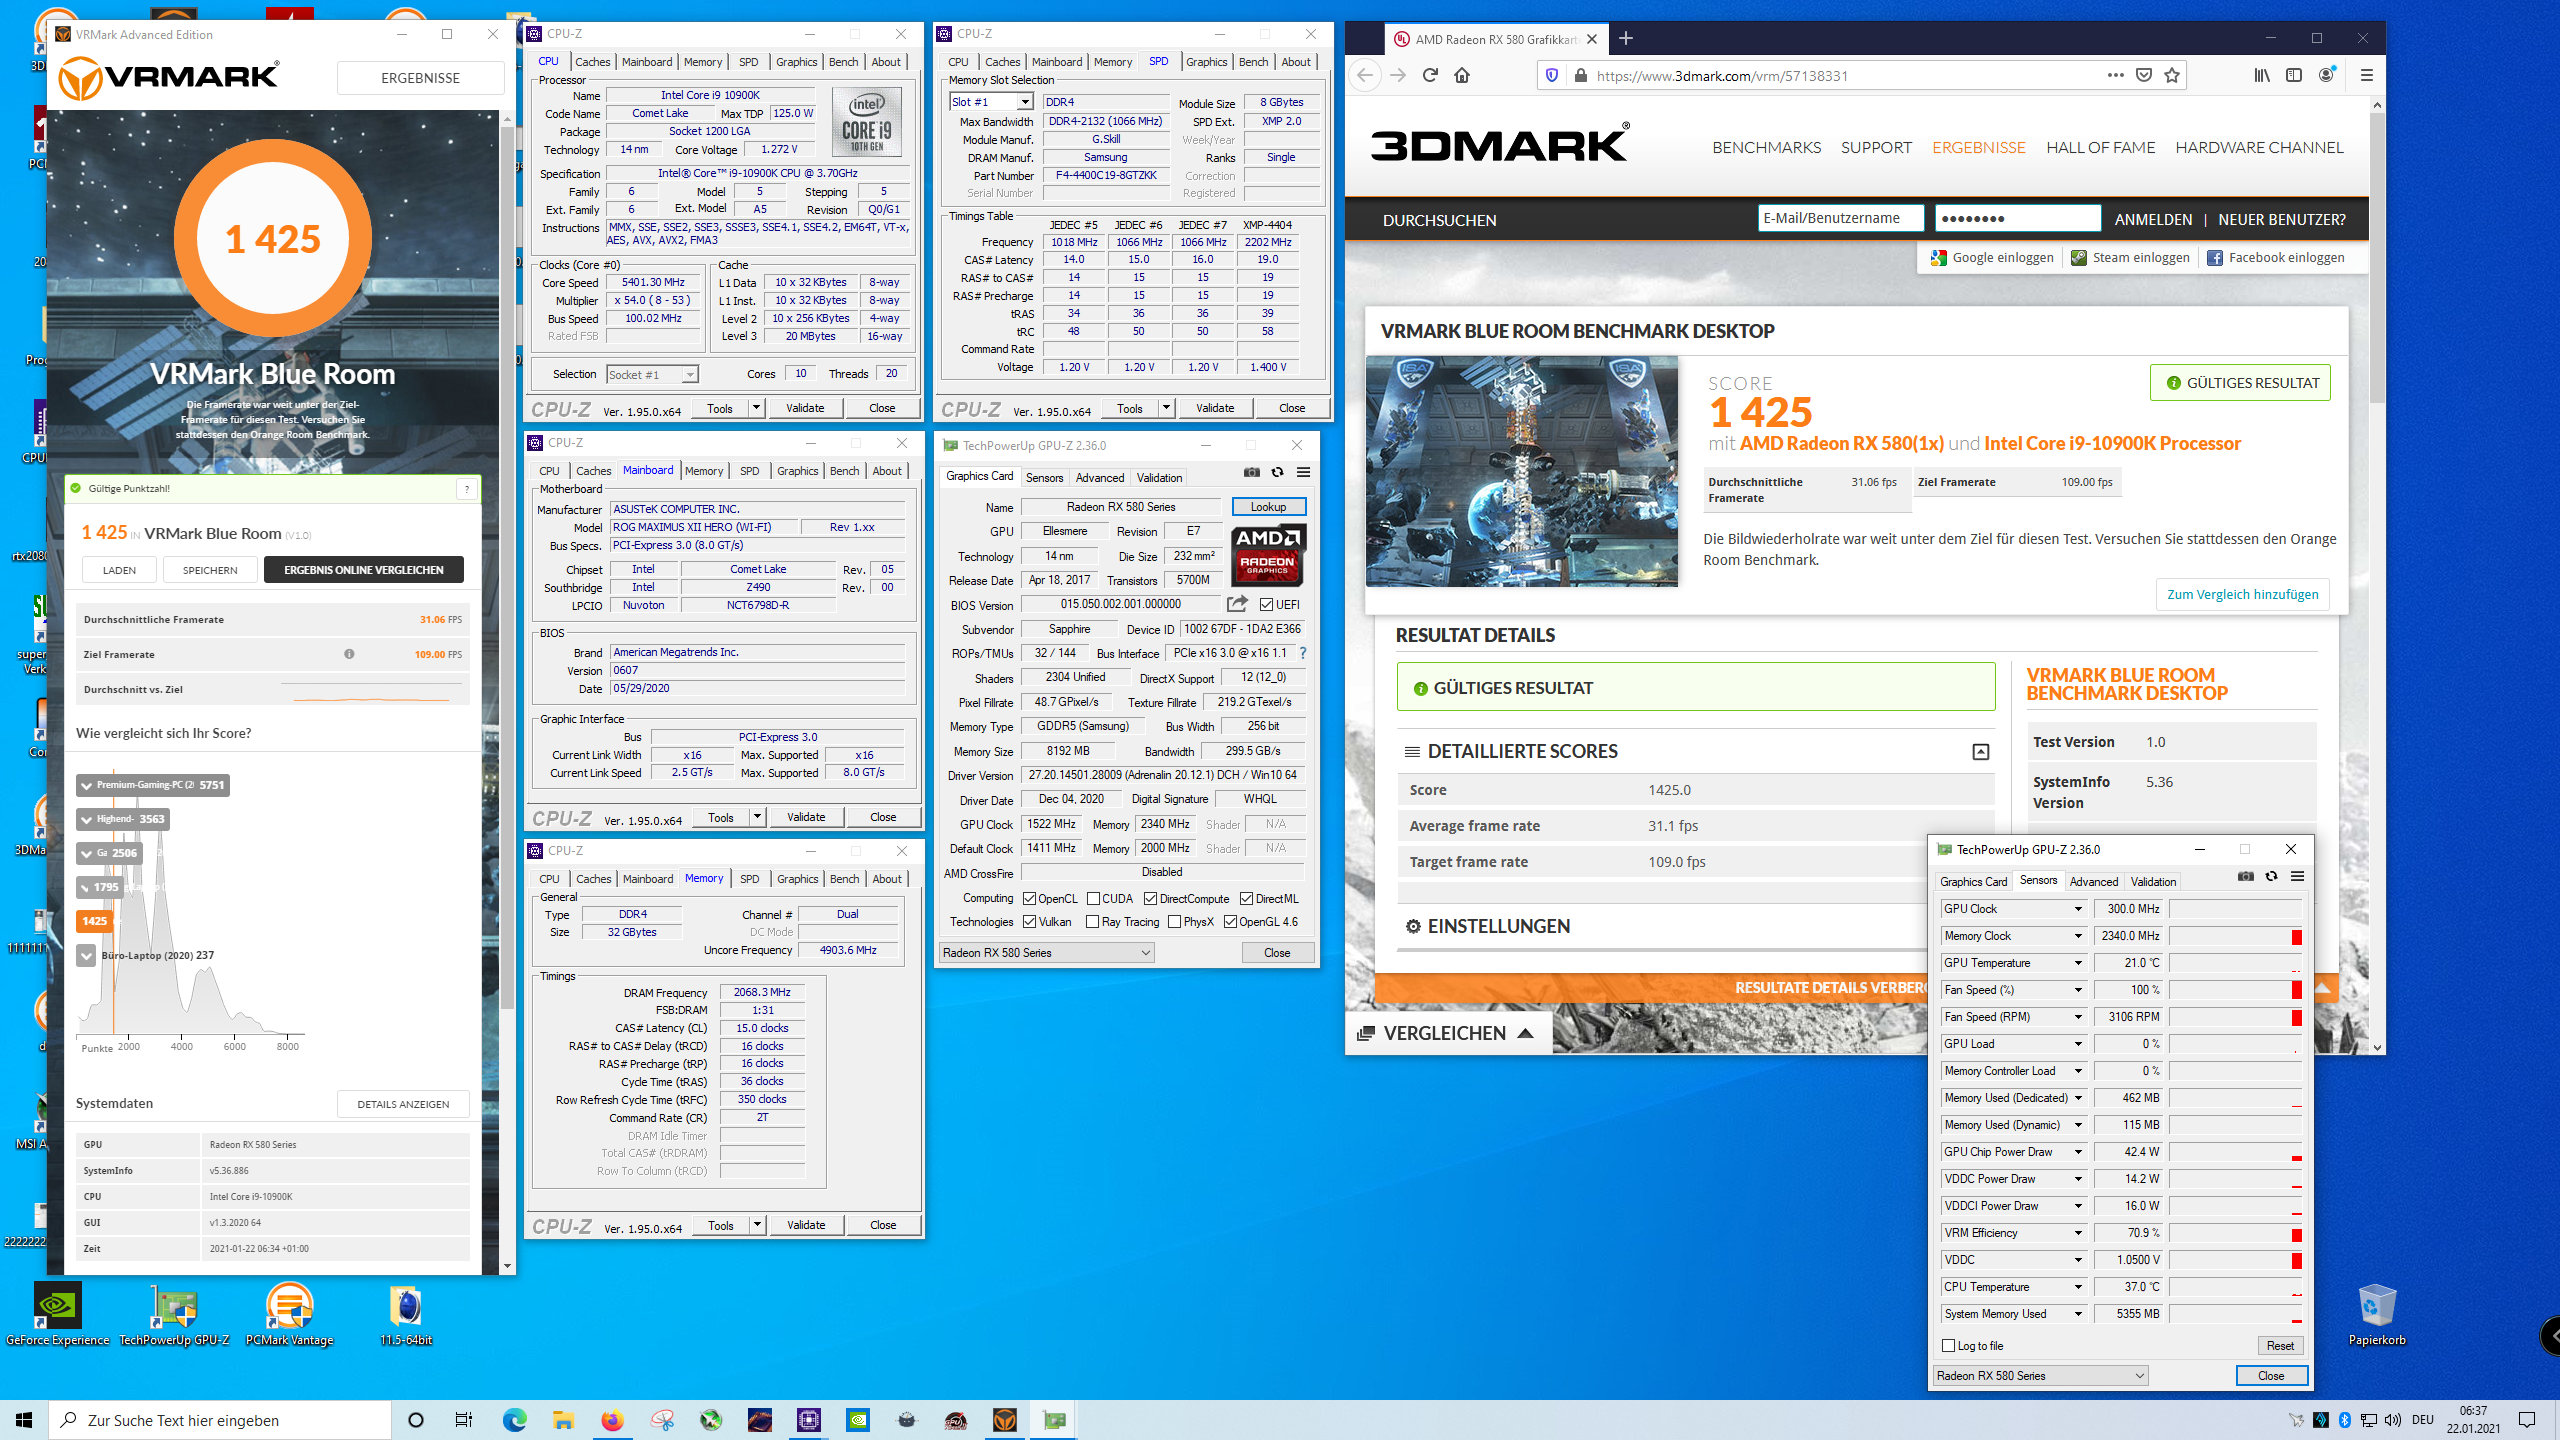2560x1440 pixels.
Task: Open TechPowerUp GPU-Z desktop shortcut
Action: [174, 1315]
